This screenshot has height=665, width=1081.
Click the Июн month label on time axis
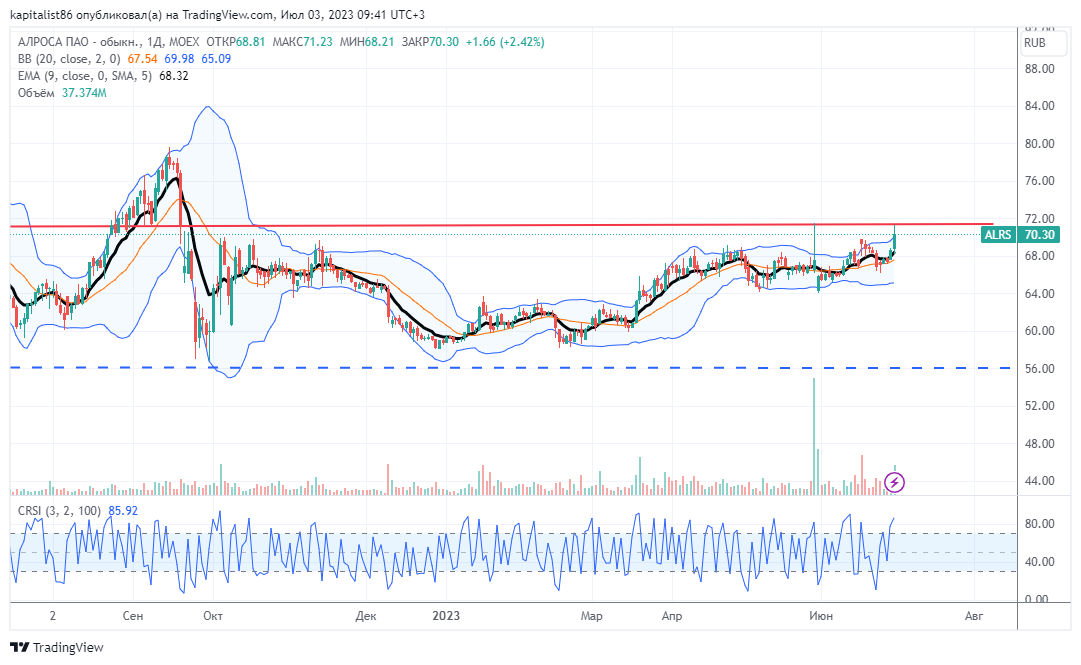coord(820,616)
